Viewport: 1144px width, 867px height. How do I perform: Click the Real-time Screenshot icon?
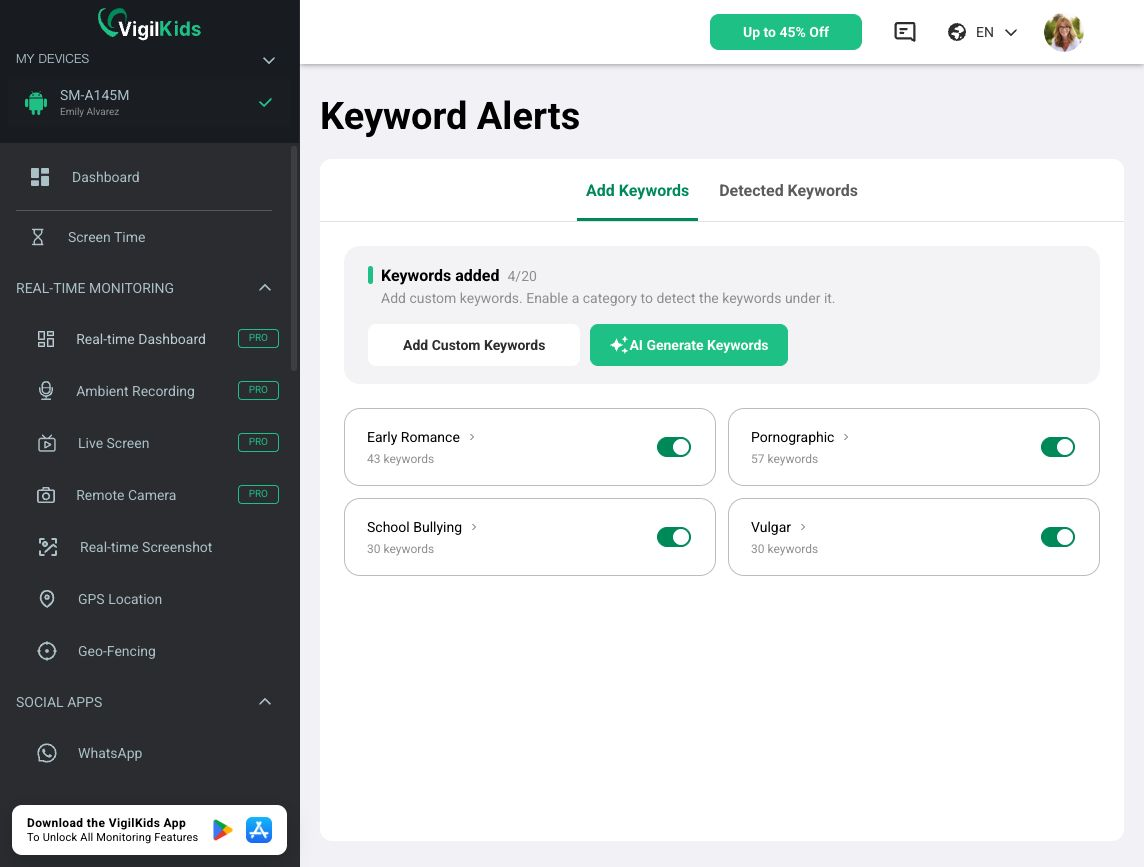(x=47, y=547)
